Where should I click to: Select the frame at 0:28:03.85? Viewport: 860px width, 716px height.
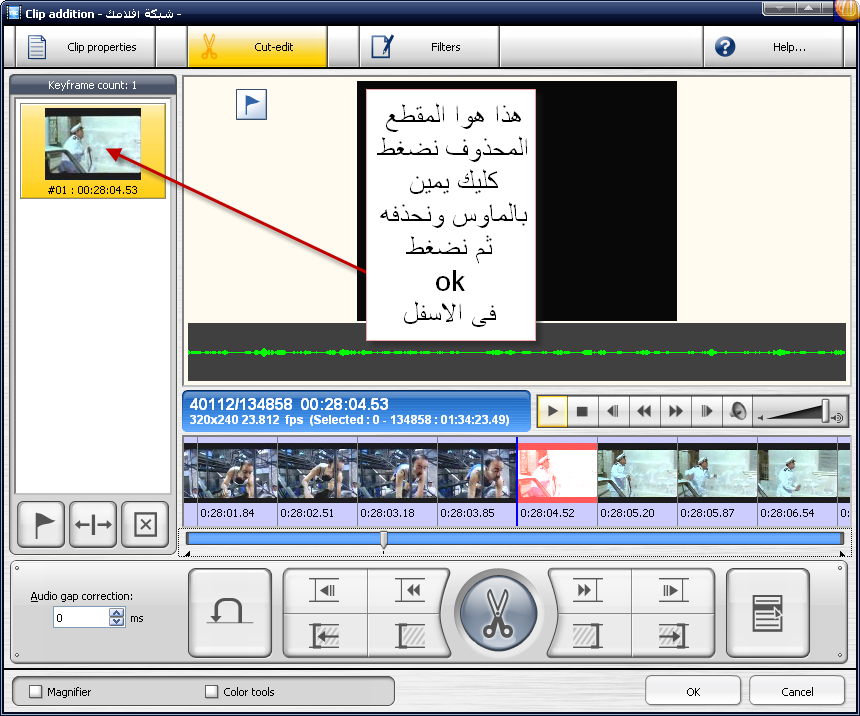477,482
